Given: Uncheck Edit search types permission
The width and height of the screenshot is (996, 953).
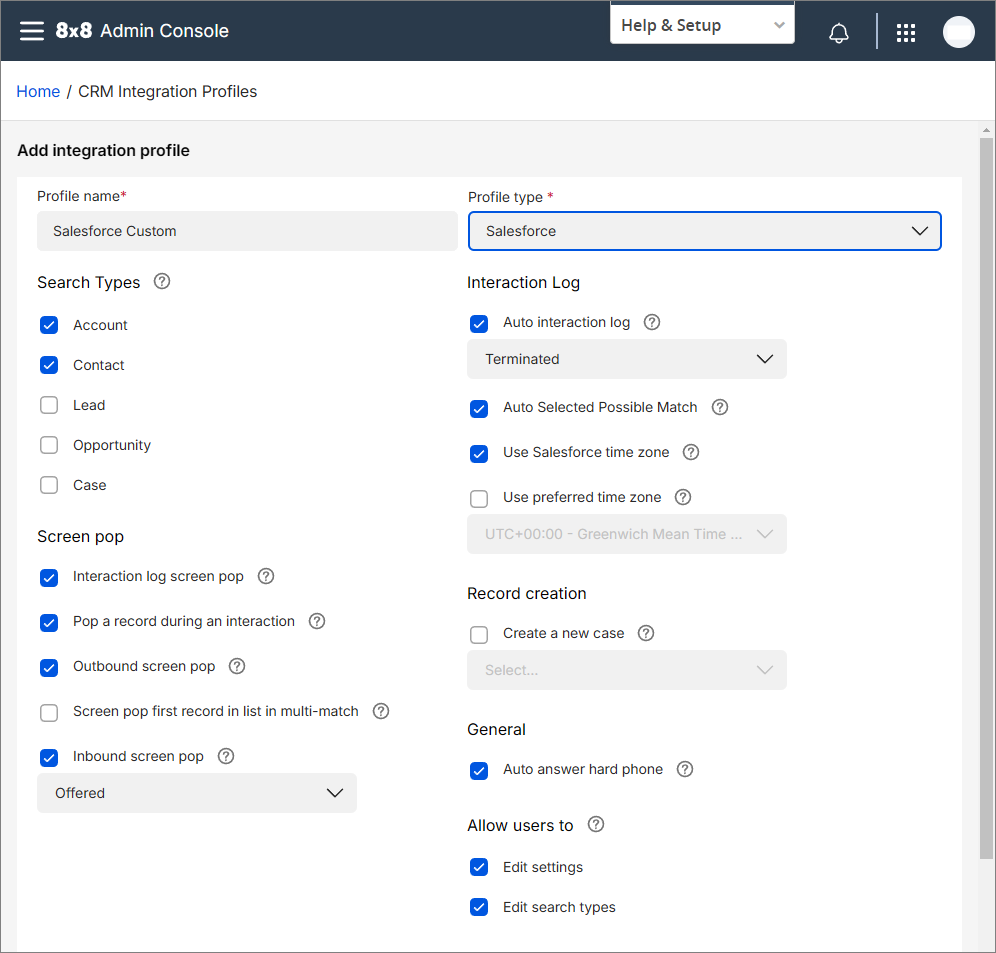Looking at the screenshot, I should tap(479, 907).
